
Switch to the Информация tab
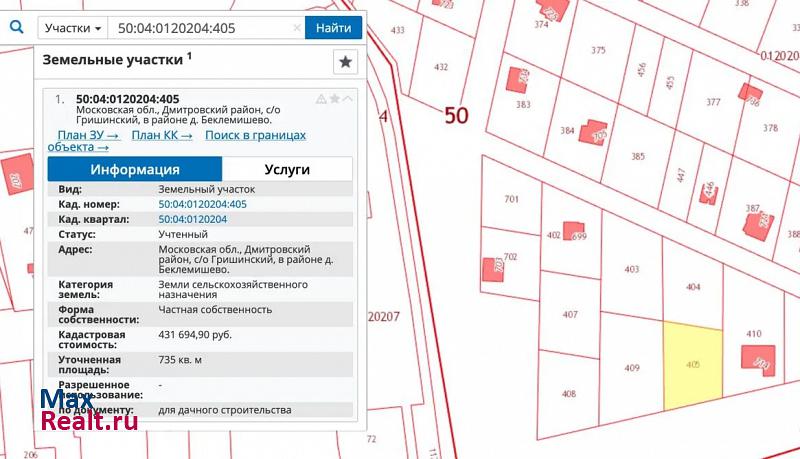pos(134,169)
